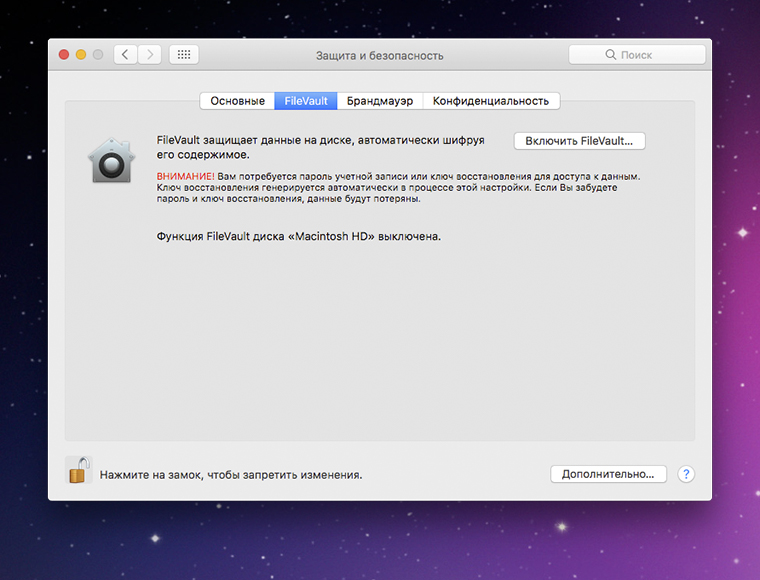Click the window title Защита и безопасность
This screenshot has width=760, height=580.
[380, 56]
